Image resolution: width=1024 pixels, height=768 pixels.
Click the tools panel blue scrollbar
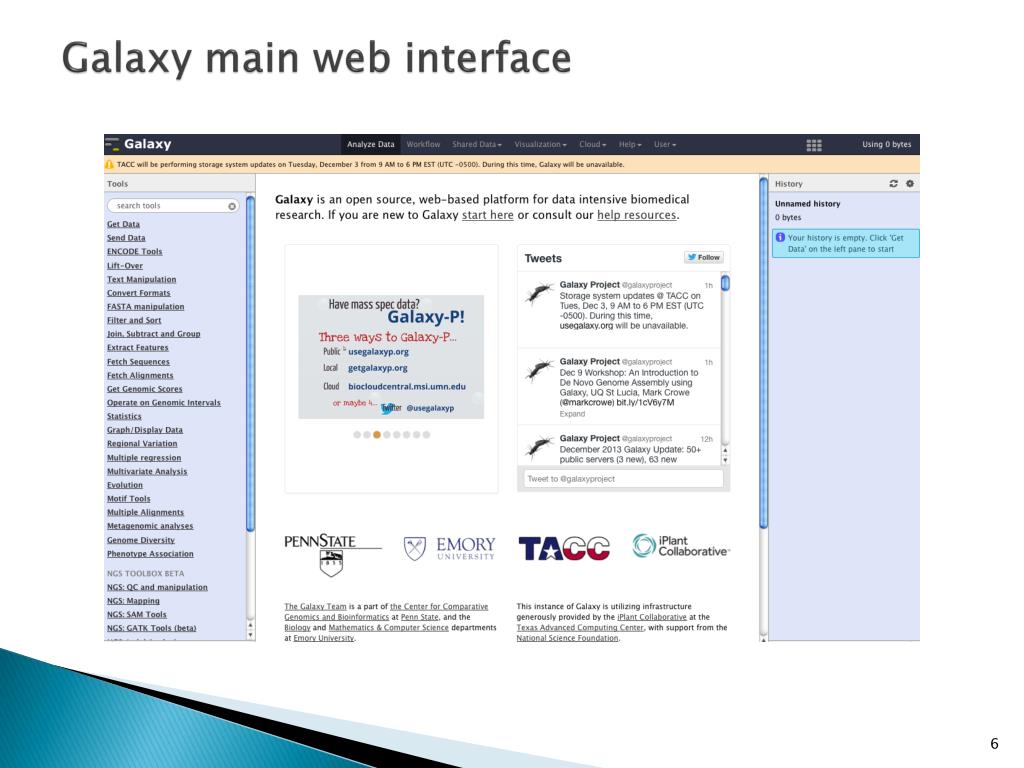coord(250,362)
